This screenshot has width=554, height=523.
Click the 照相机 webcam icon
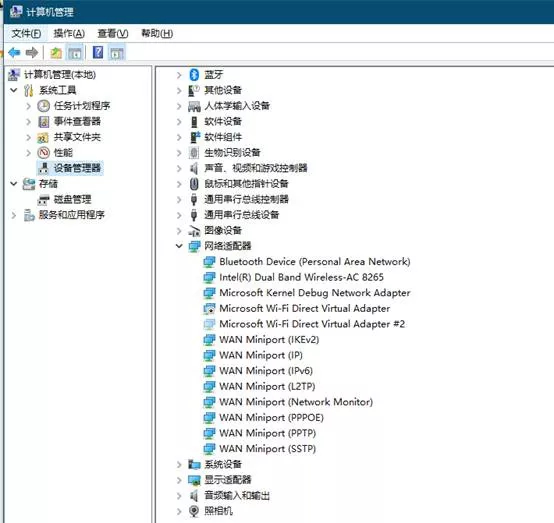click(194, 511)
